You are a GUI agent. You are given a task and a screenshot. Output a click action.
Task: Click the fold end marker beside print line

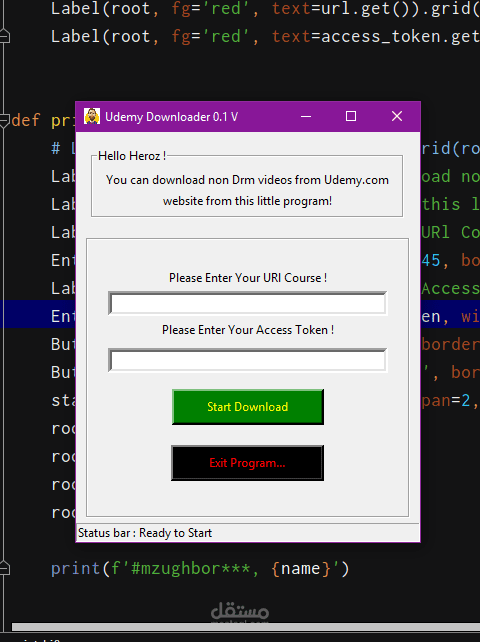(5, 568)
